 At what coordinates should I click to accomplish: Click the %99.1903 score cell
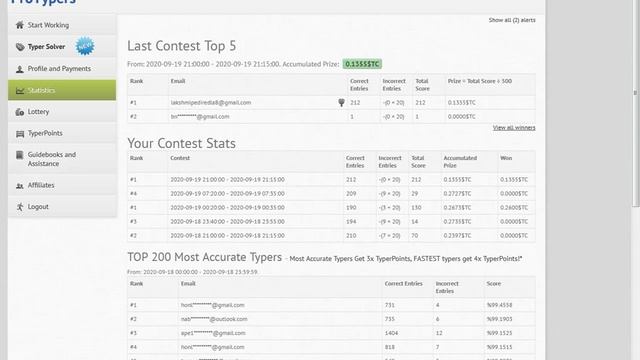point(499,319)
